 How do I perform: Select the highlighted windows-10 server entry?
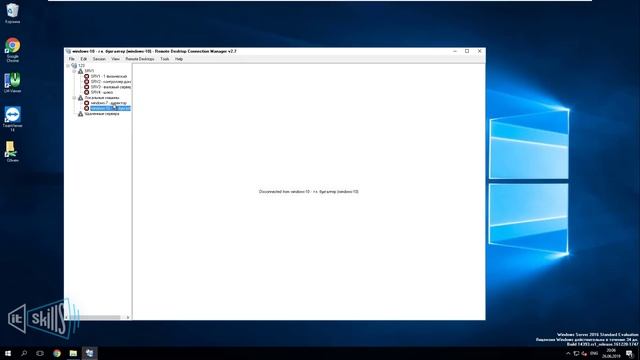tap(111, 109)
